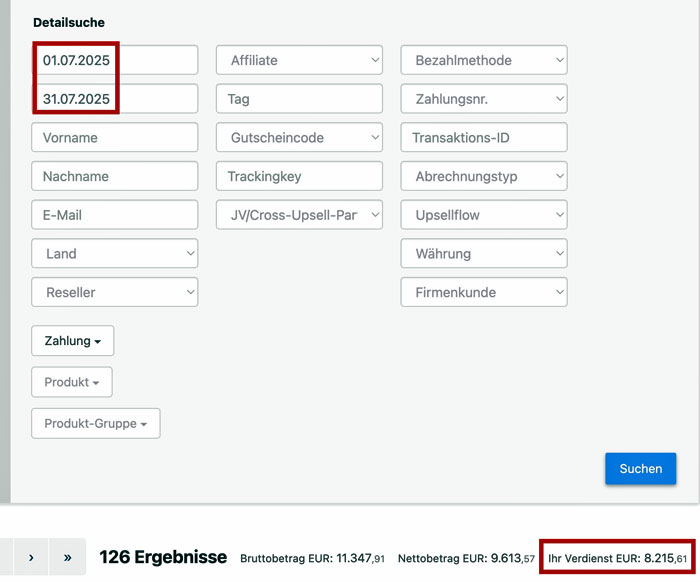Image resolution: width=700 pixels, height=582 pixels.
Task: Select the start date field 01.07.2025
Action: pyautogui.click(x=114, y=60)
